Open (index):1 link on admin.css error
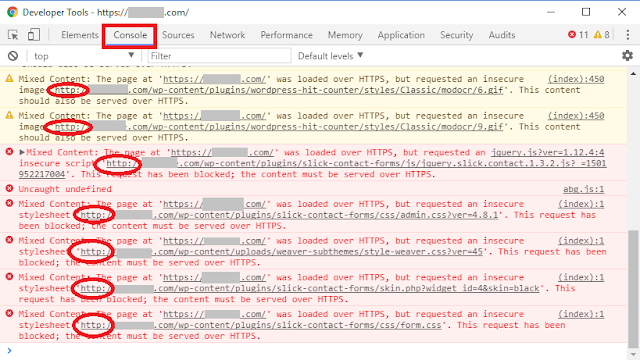 coord(581,204)
